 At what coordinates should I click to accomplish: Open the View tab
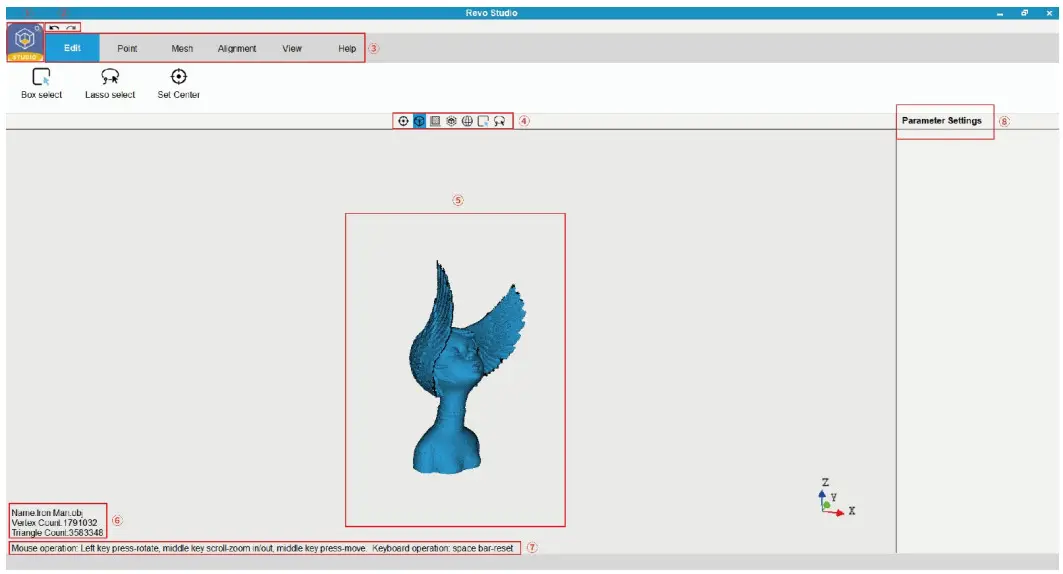[292, 48]
